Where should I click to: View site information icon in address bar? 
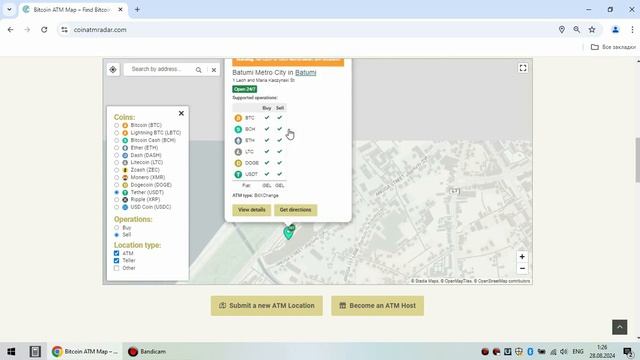pos(64,30)
